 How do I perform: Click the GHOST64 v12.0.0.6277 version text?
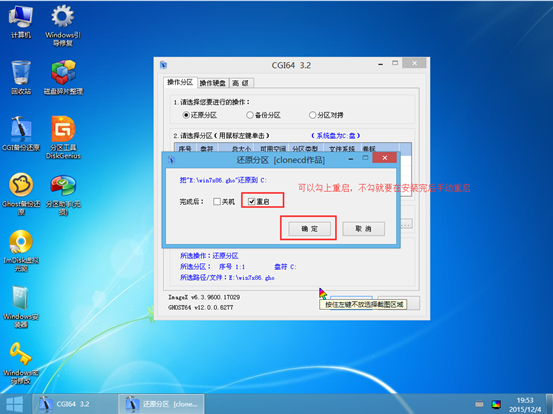pyautogui.click(x=201, y=308)
